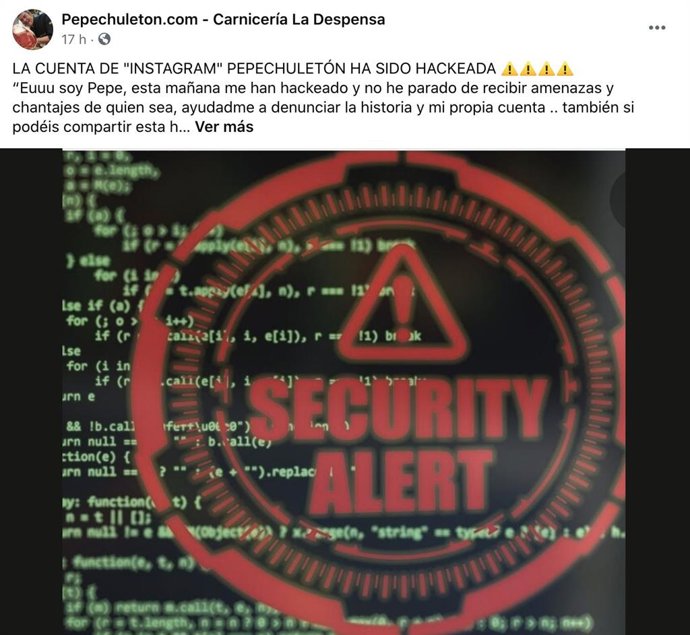Image resolution: width=690 pixels, height=635 pixels.
Task: Open the post via the 17 h timestamp
Action: (x=74, y=40)
